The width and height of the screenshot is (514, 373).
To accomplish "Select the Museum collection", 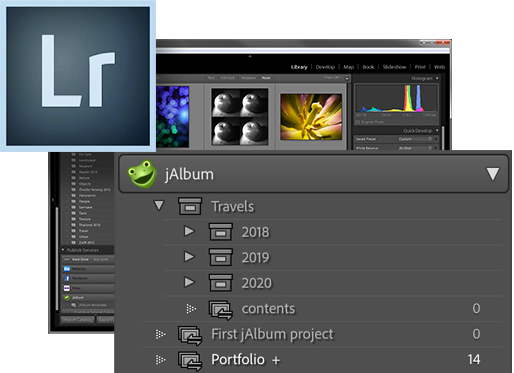I will [x=85, y=166].
